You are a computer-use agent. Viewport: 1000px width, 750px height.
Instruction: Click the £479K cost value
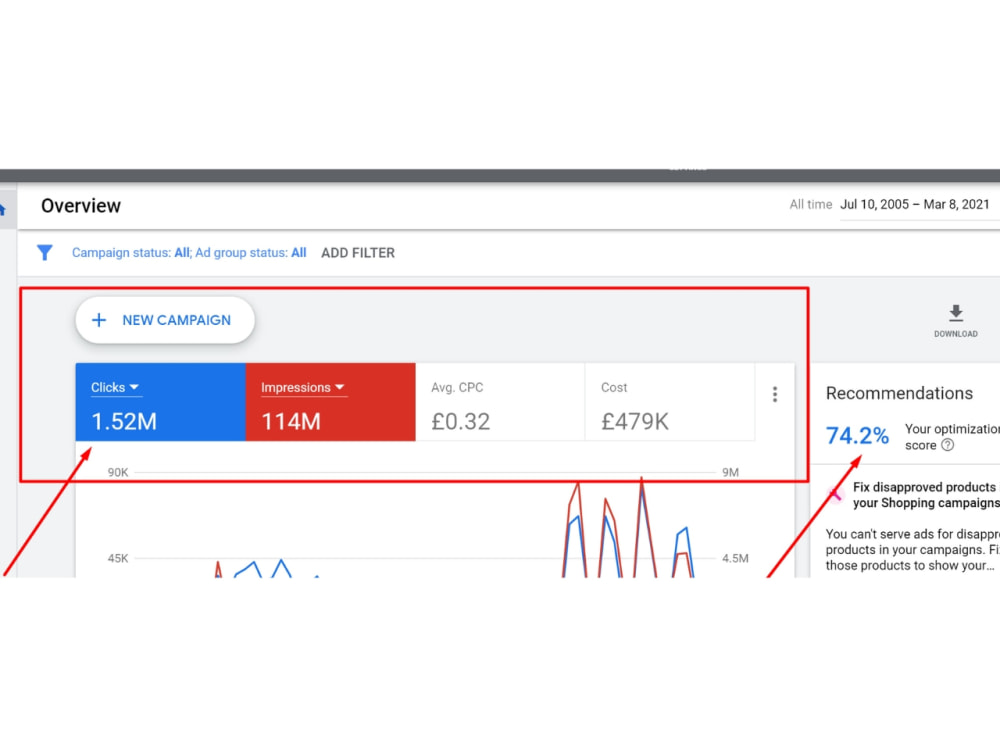click(635, 422)
